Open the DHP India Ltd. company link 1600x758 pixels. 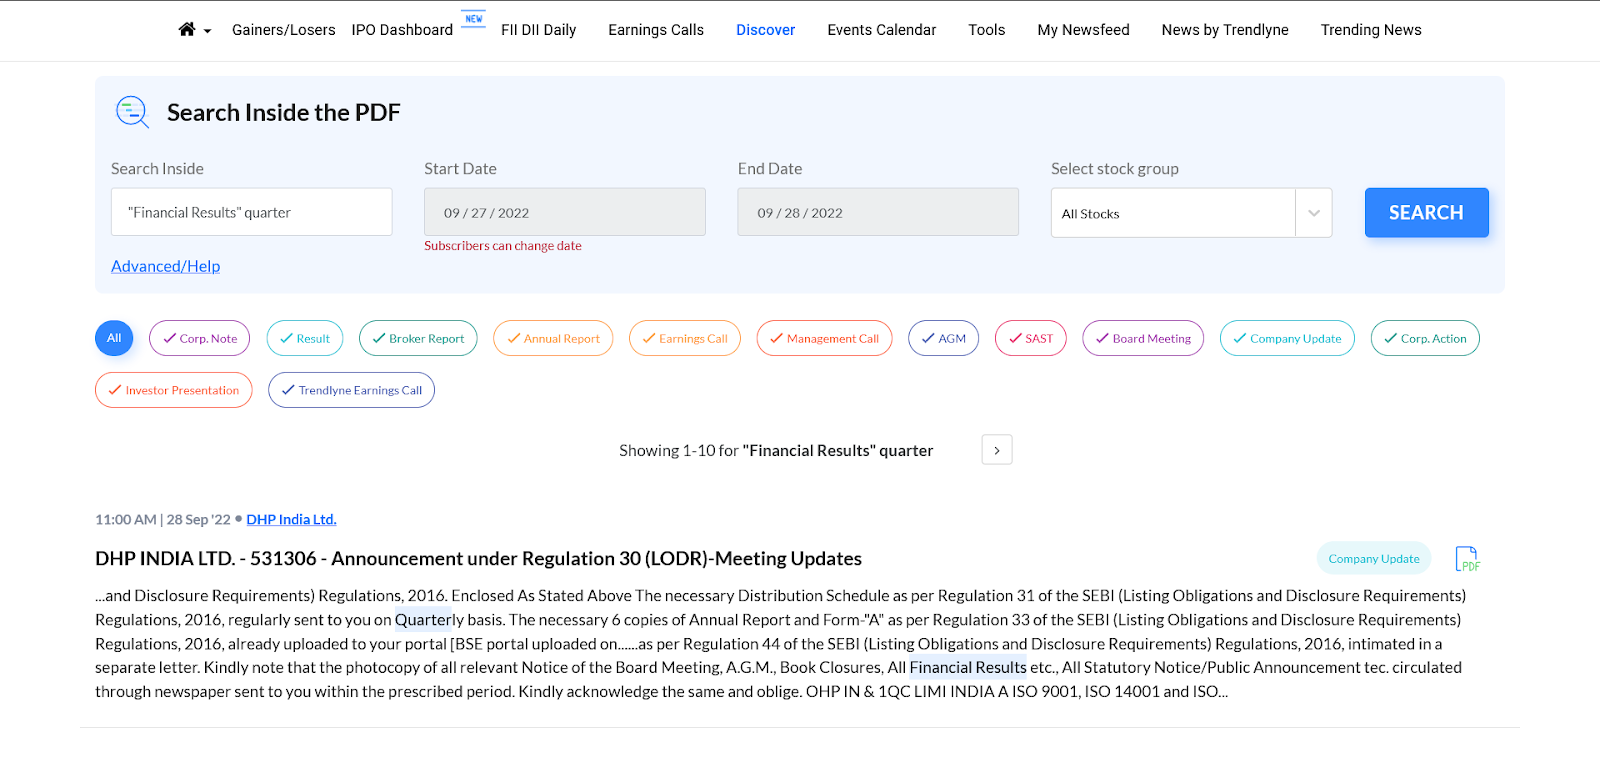(x=291, y=519)
